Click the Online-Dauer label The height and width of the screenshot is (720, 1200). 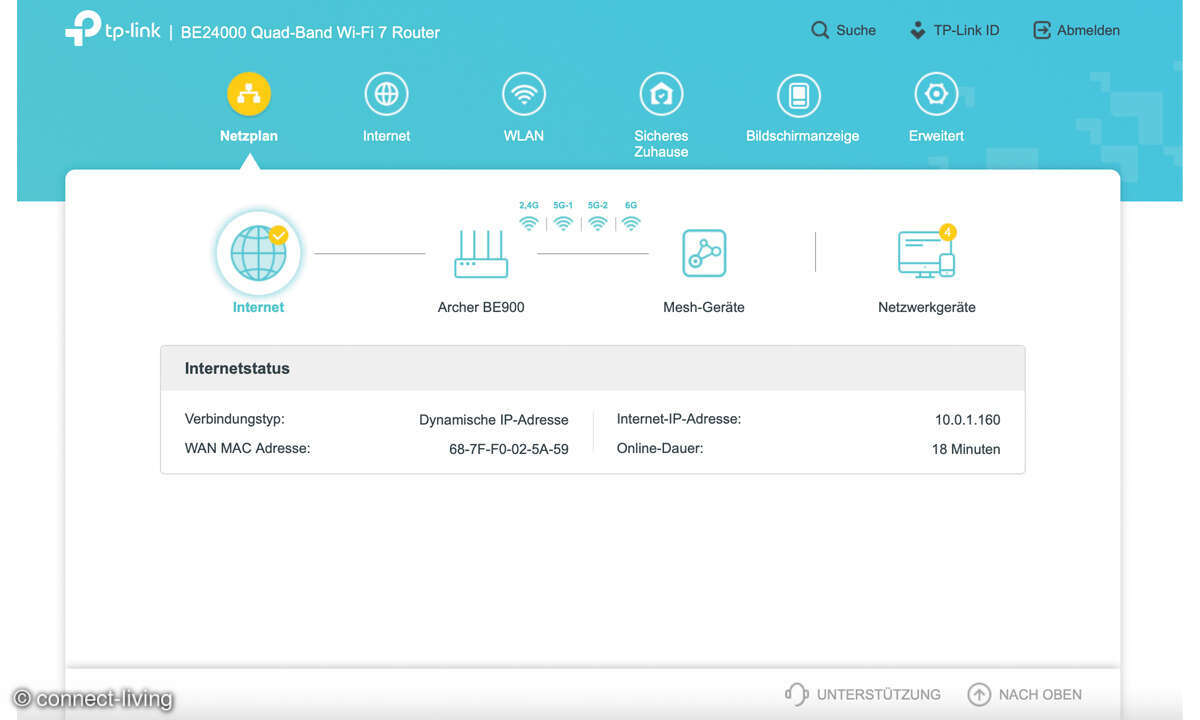coord(660,448)
